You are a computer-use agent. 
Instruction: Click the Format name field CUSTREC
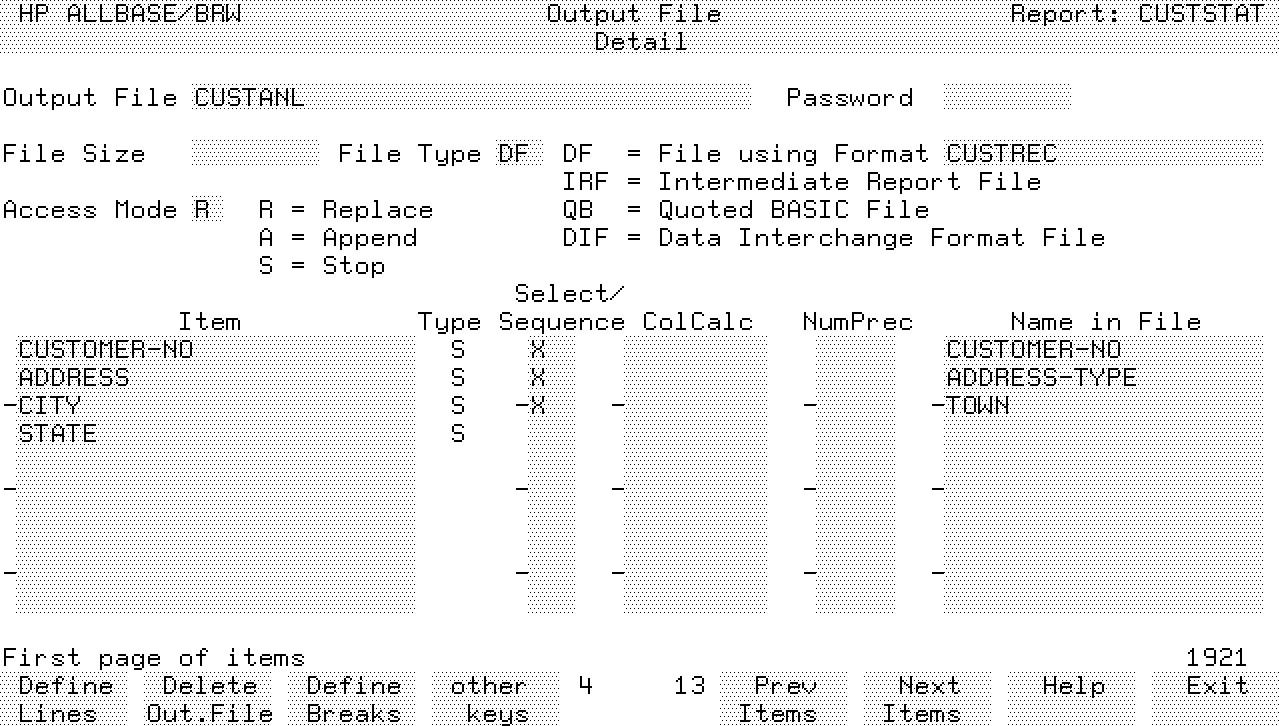[x=1102, y=154]
